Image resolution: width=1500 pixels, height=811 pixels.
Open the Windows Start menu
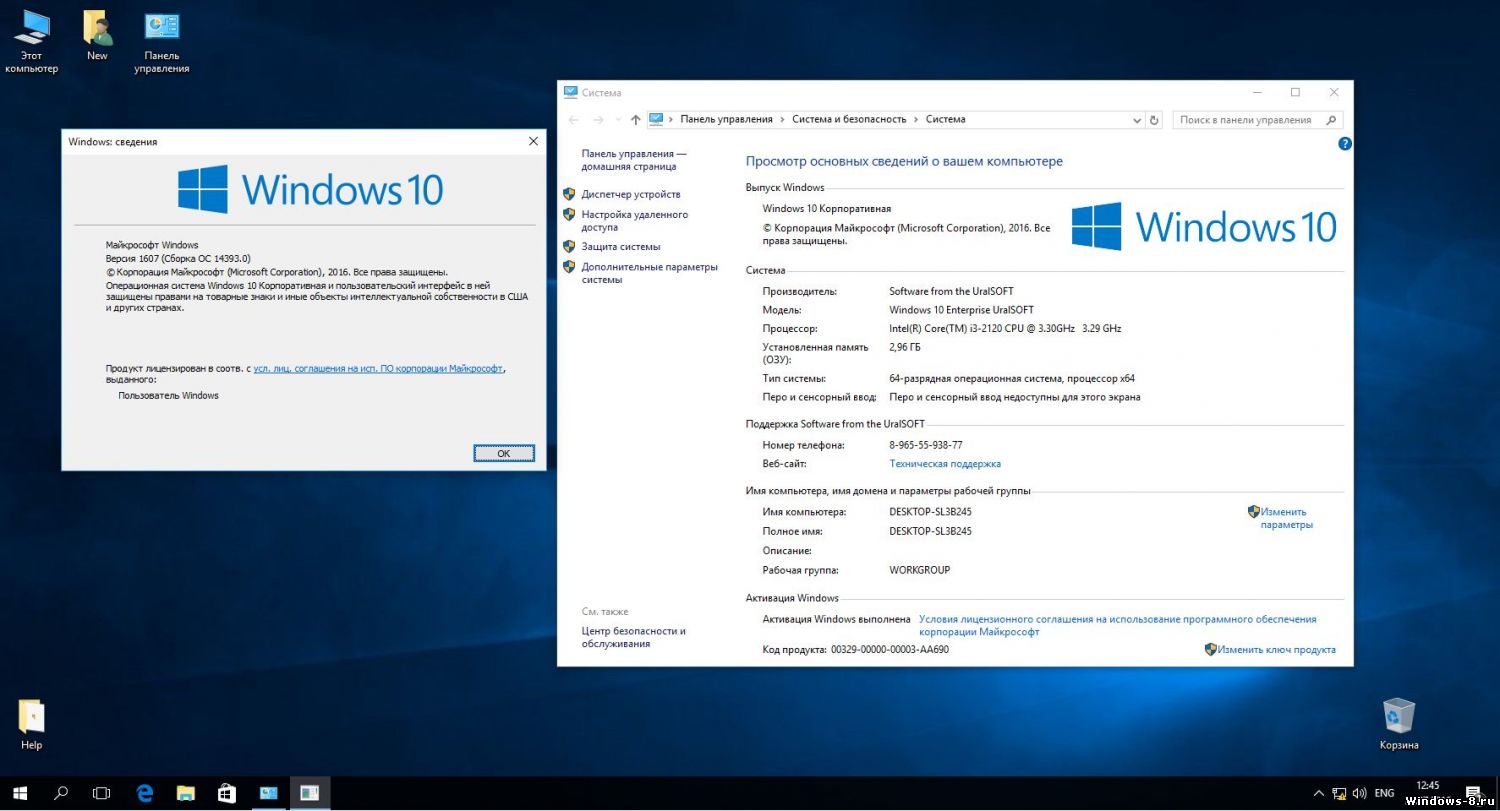coord(20,793)
